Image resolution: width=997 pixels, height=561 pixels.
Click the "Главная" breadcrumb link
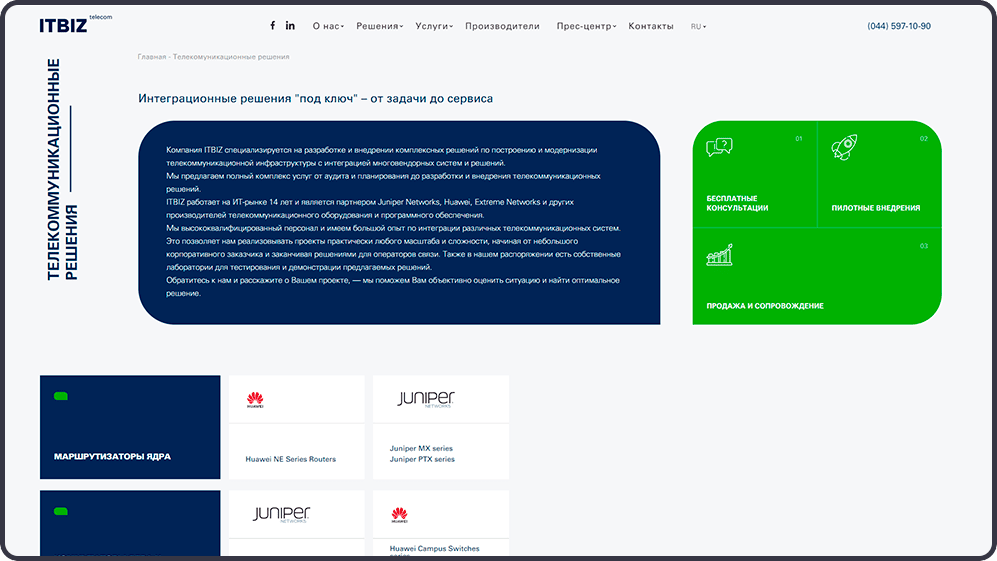pos(151,57)
